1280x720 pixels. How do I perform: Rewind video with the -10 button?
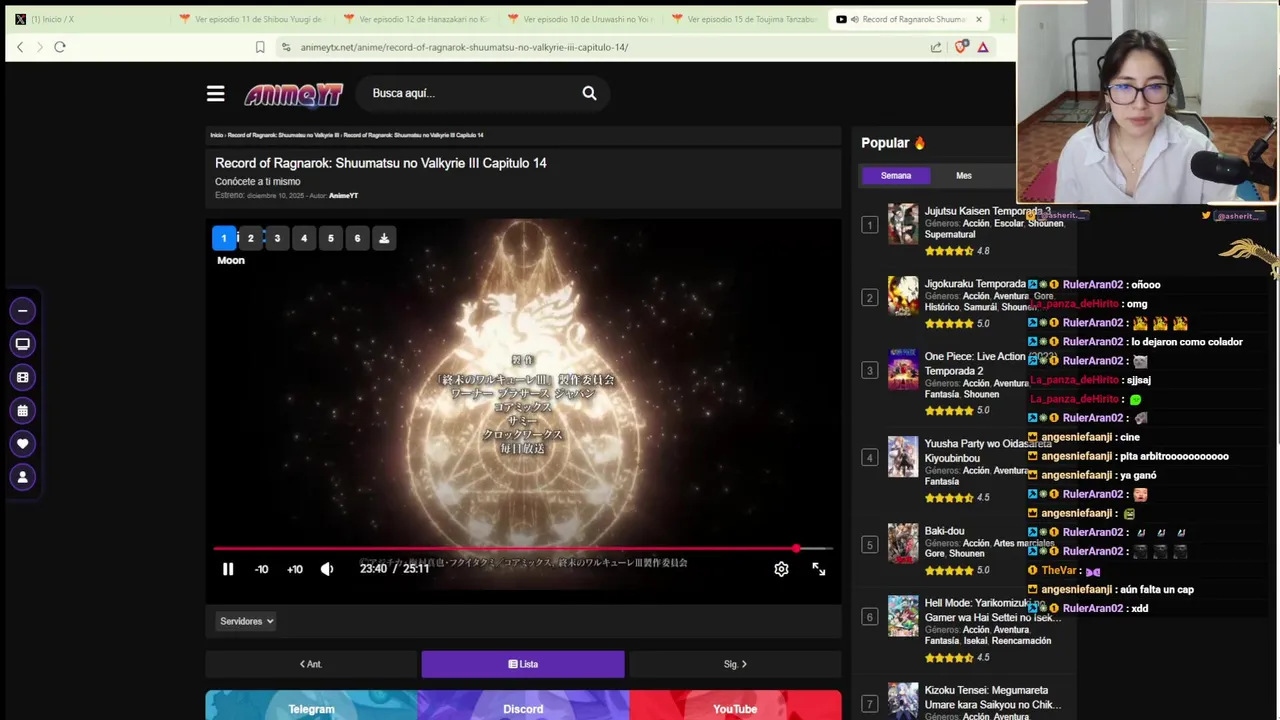coord(262,569)
